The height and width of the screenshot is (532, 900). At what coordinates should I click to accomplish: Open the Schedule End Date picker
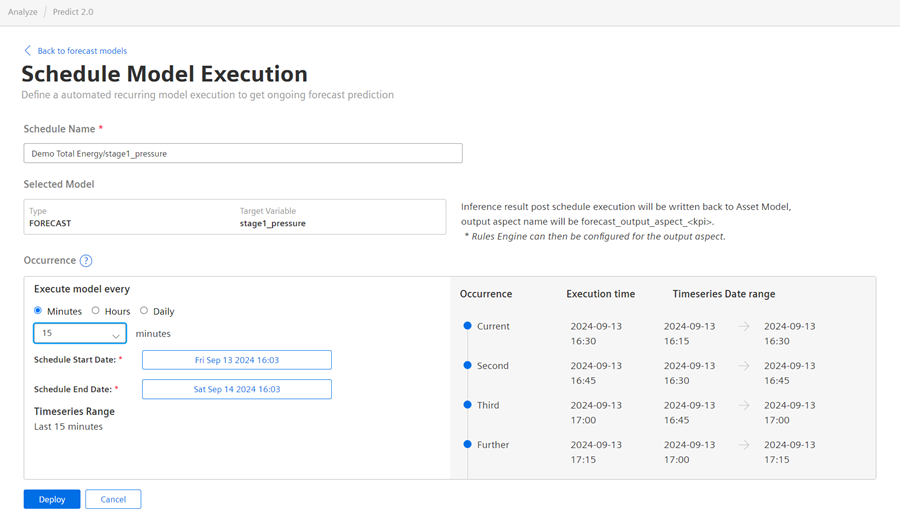pyautogui.click(x=237, y=389)
